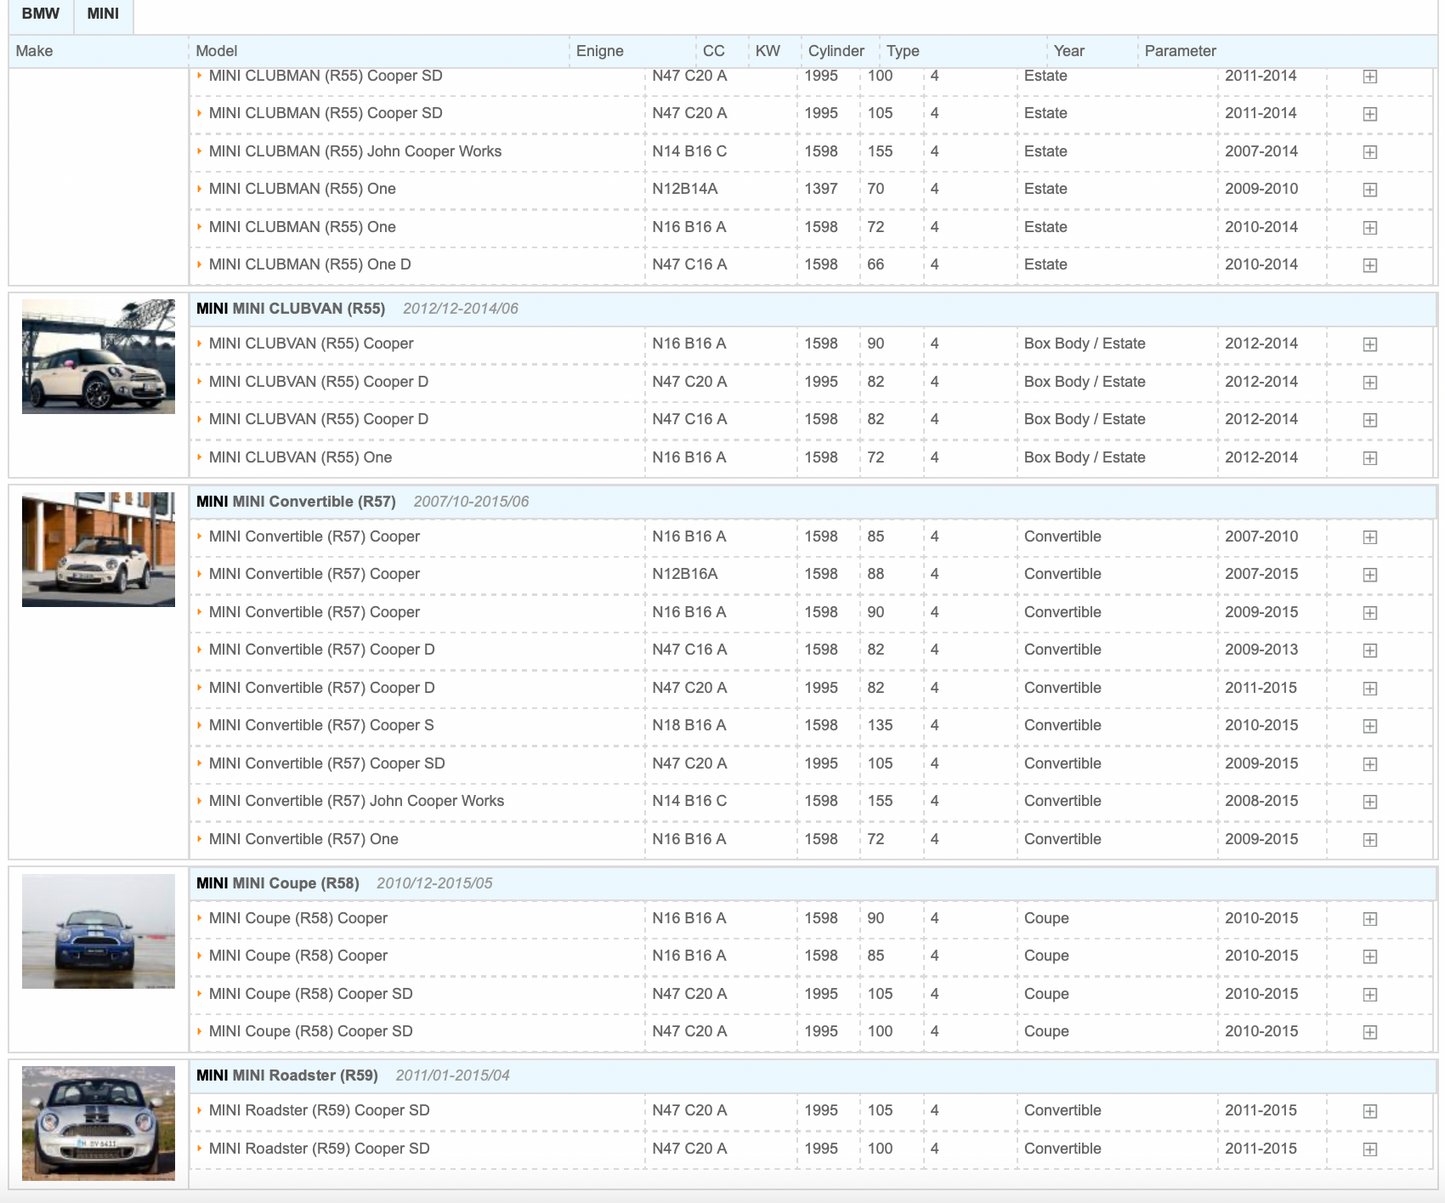Expand parameters for Convertible Cooper 85 KW
Screen dimensions: 1445x1203
1370,537
